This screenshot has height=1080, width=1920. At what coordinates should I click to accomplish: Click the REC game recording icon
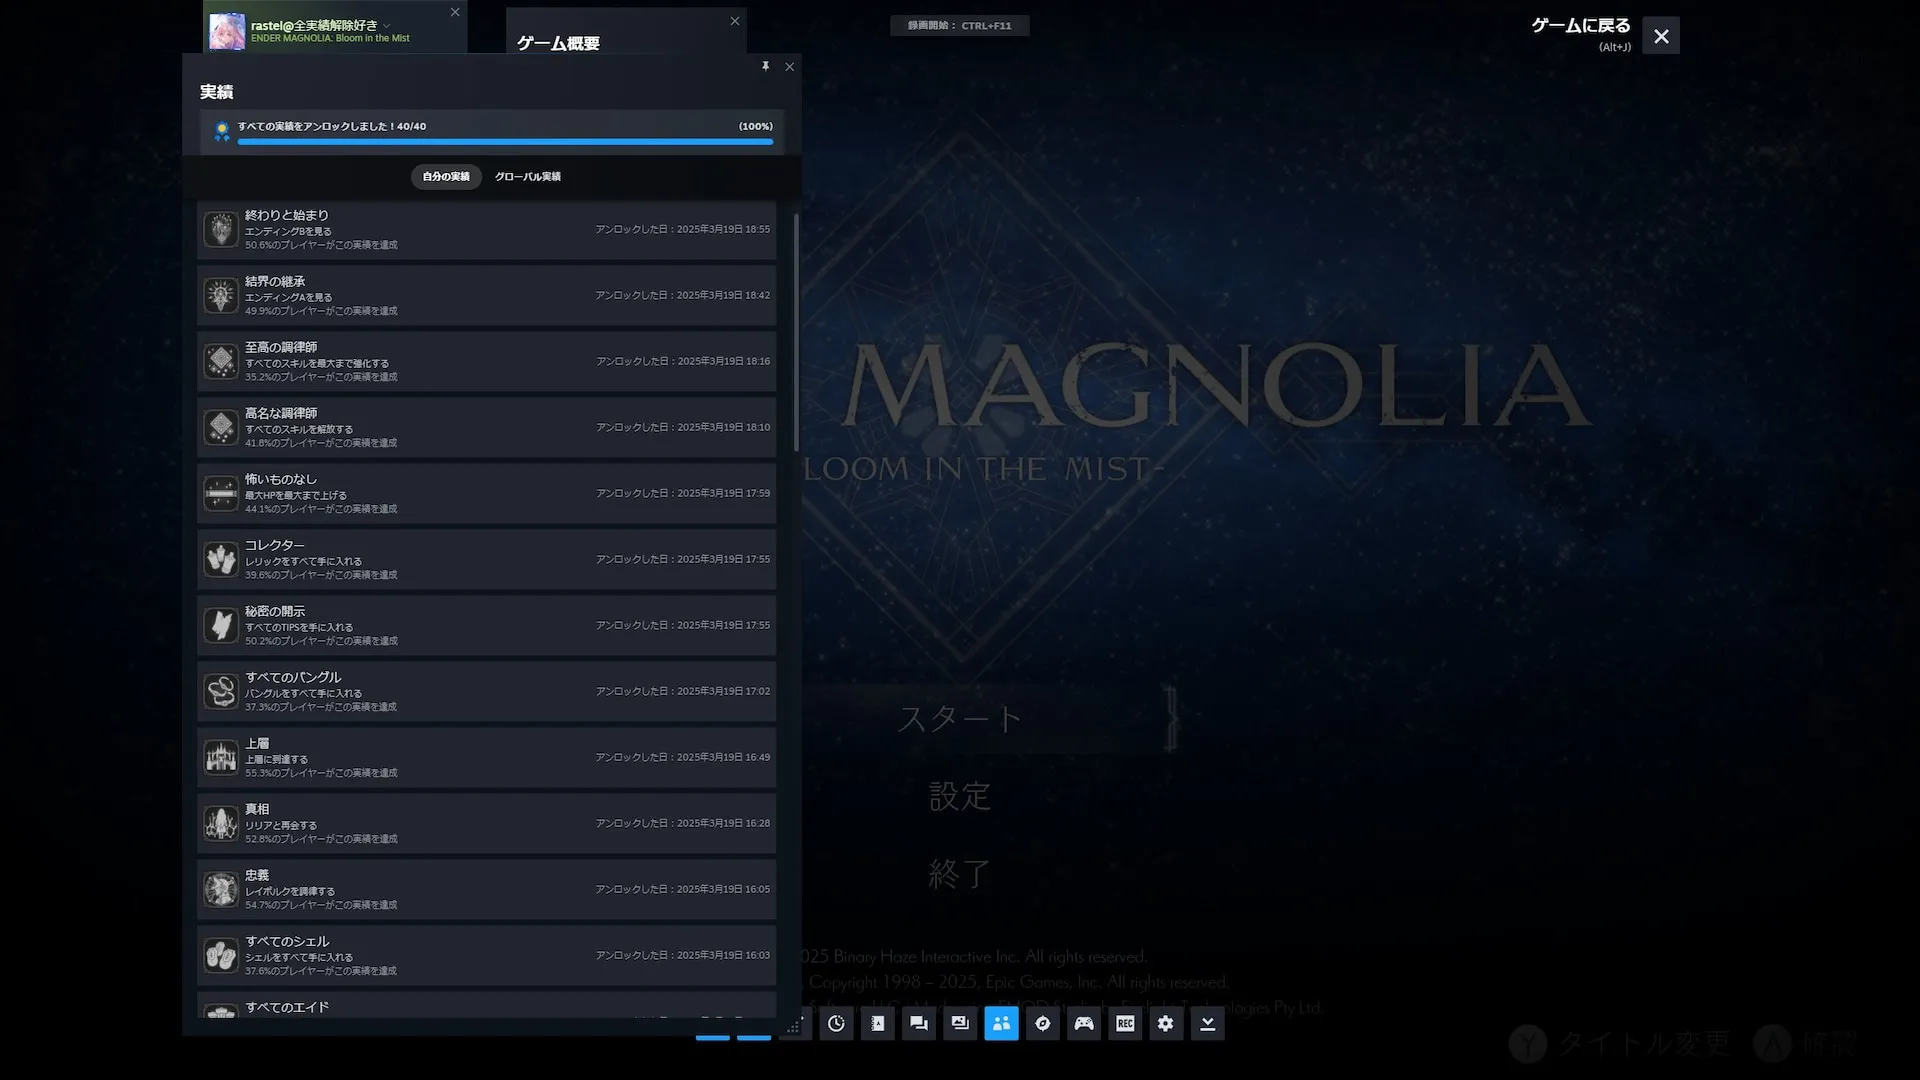(1125, 1023)
